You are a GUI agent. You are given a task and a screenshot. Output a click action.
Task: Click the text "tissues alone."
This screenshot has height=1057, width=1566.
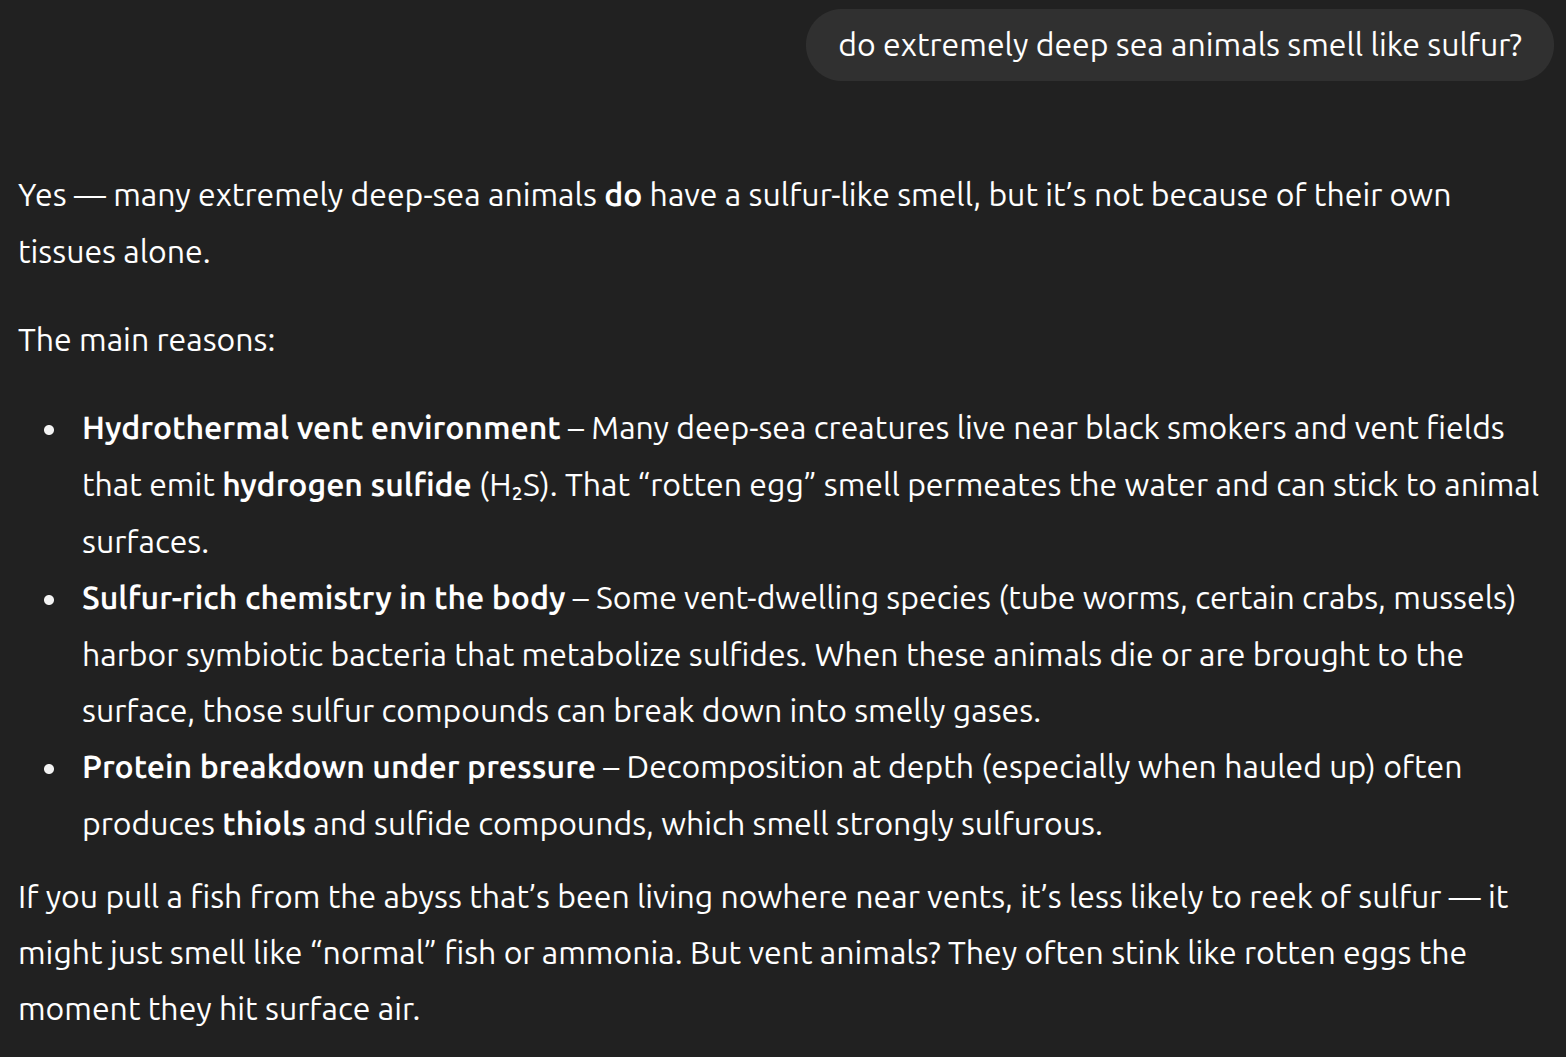click(114, 252)
